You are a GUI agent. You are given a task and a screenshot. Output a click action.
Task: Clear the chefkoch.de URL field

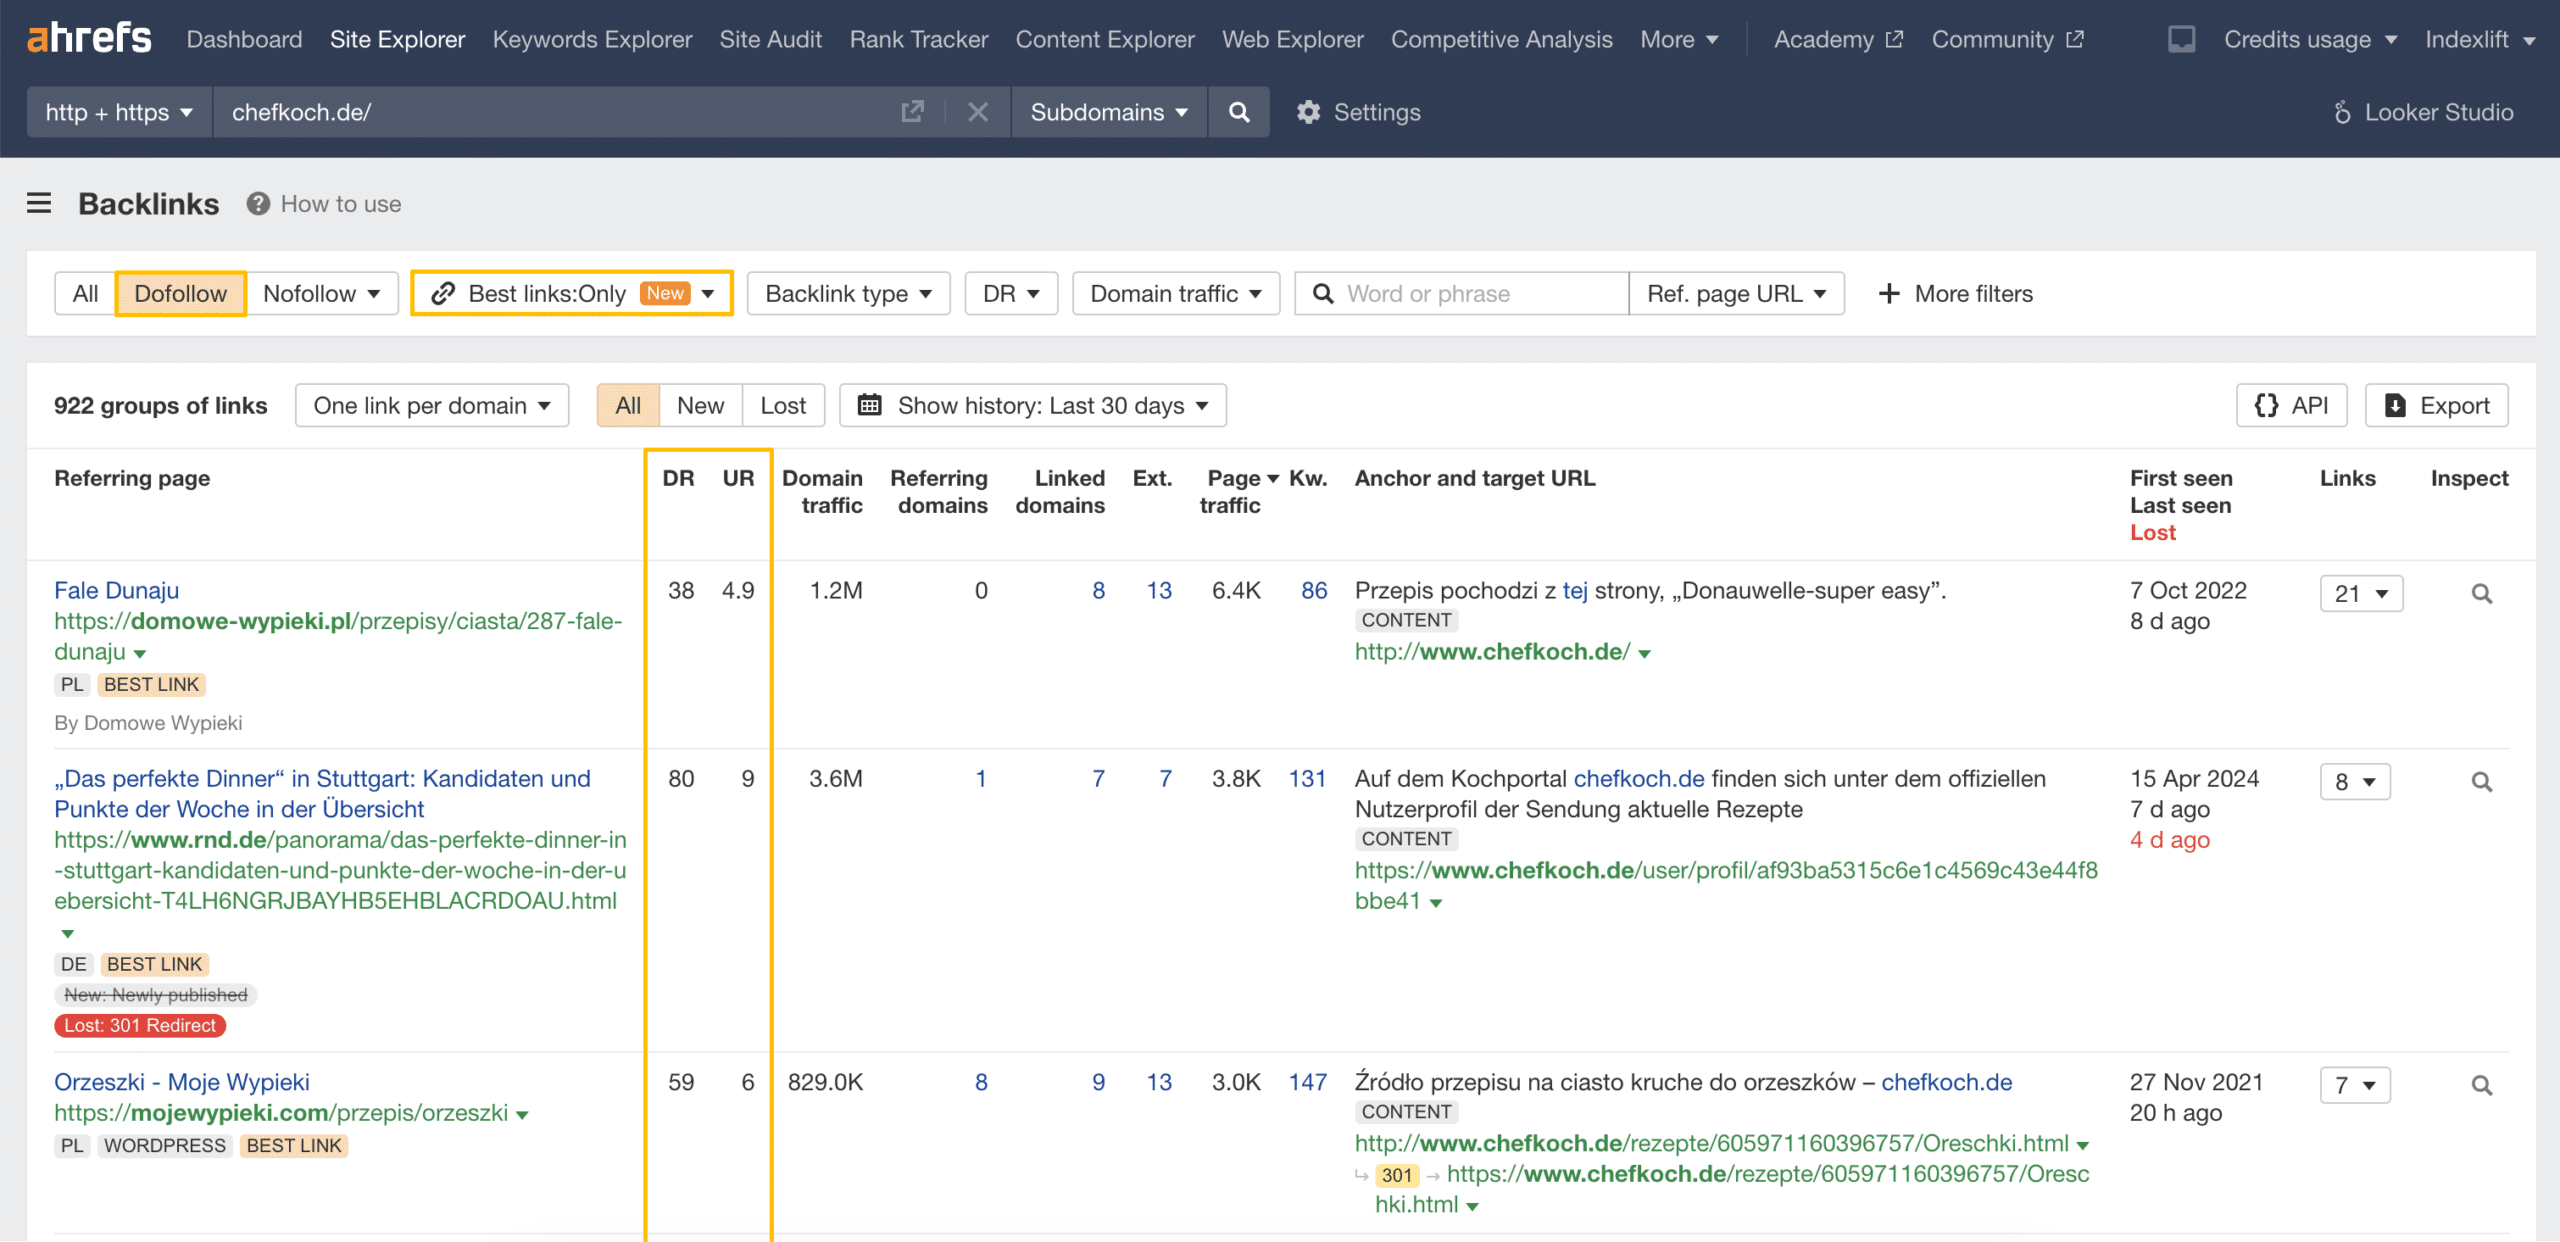978,112
